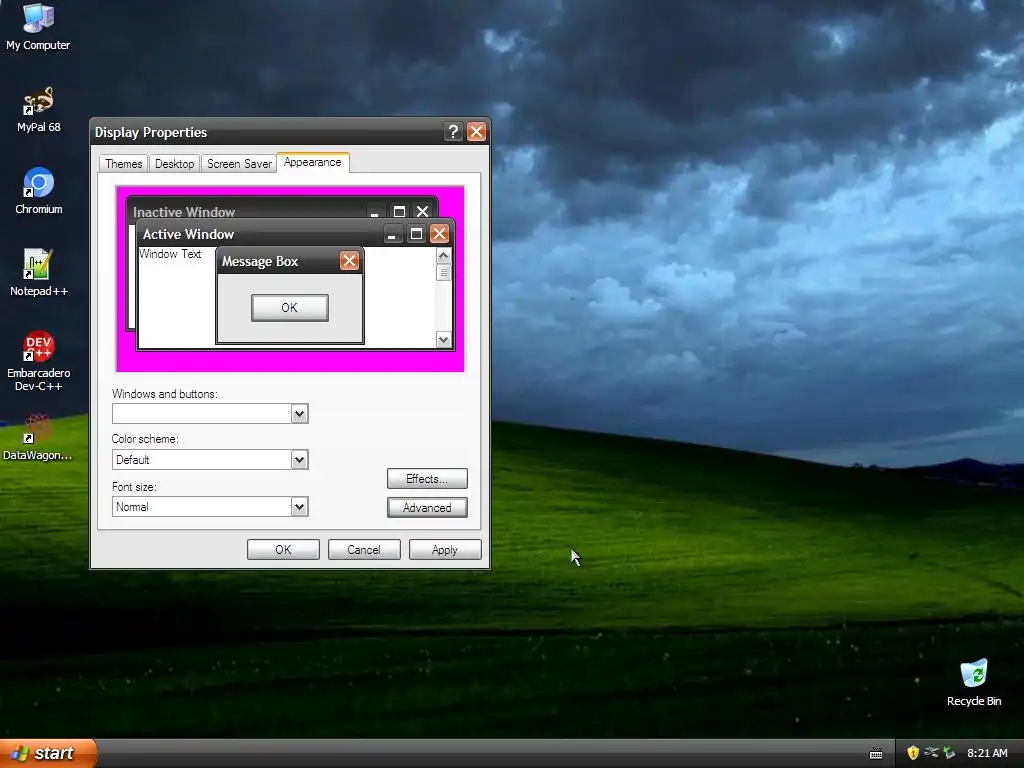Screen dimensions: 1024x768
Task: Click the preview Active Window minimize button
Action: pos(392,234)
